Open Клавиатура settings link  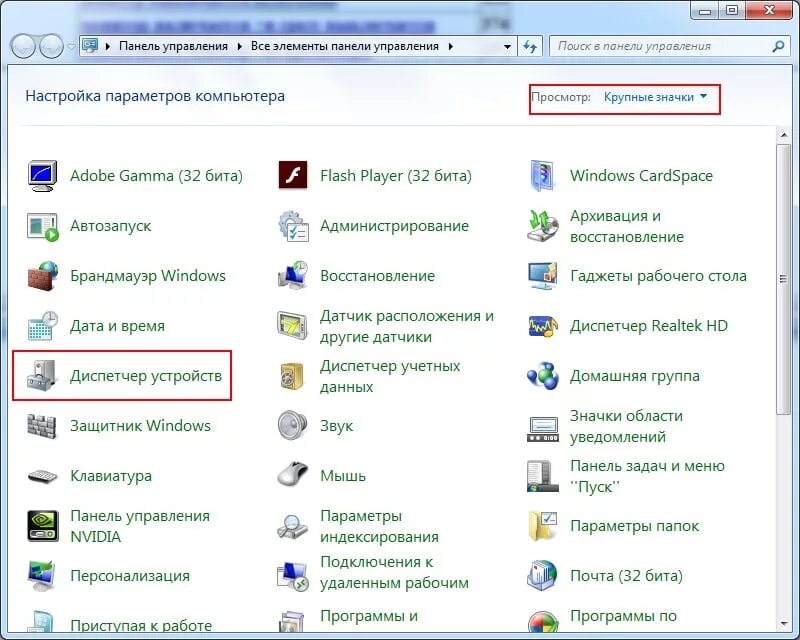[111, 476]
